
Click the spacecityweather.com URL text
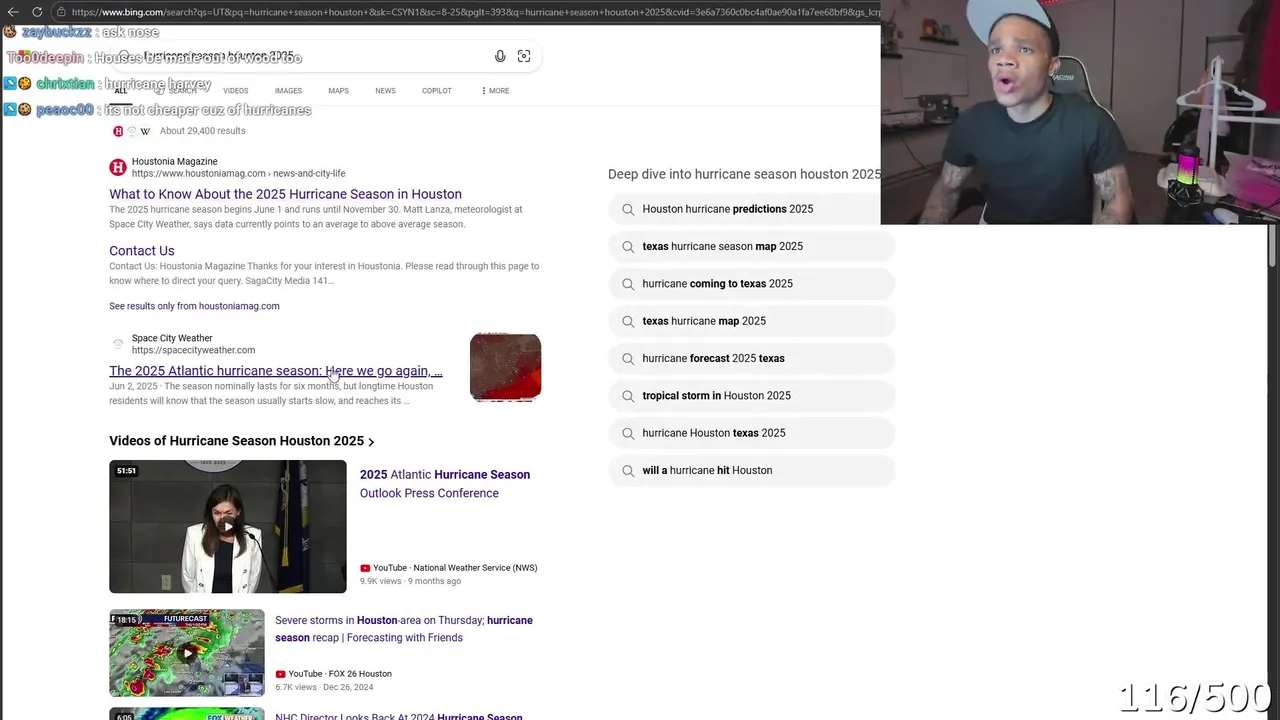(193, 350)
